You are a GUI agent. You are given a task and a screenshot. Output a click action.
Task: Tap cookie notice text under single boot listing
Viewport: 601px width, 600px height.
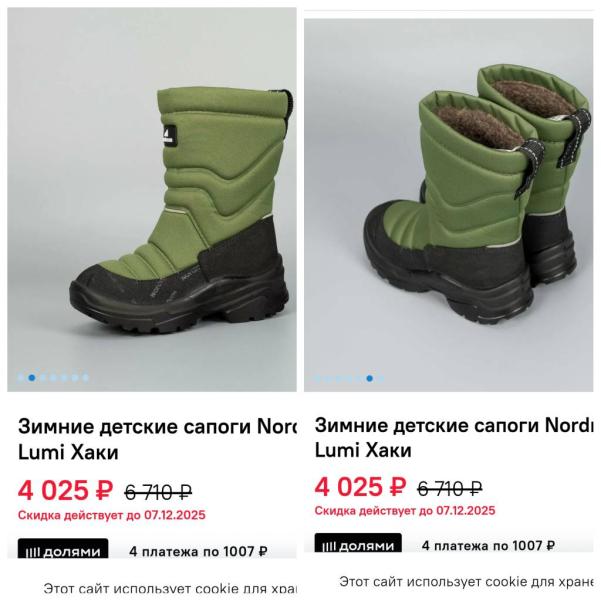tap(170, 588)
